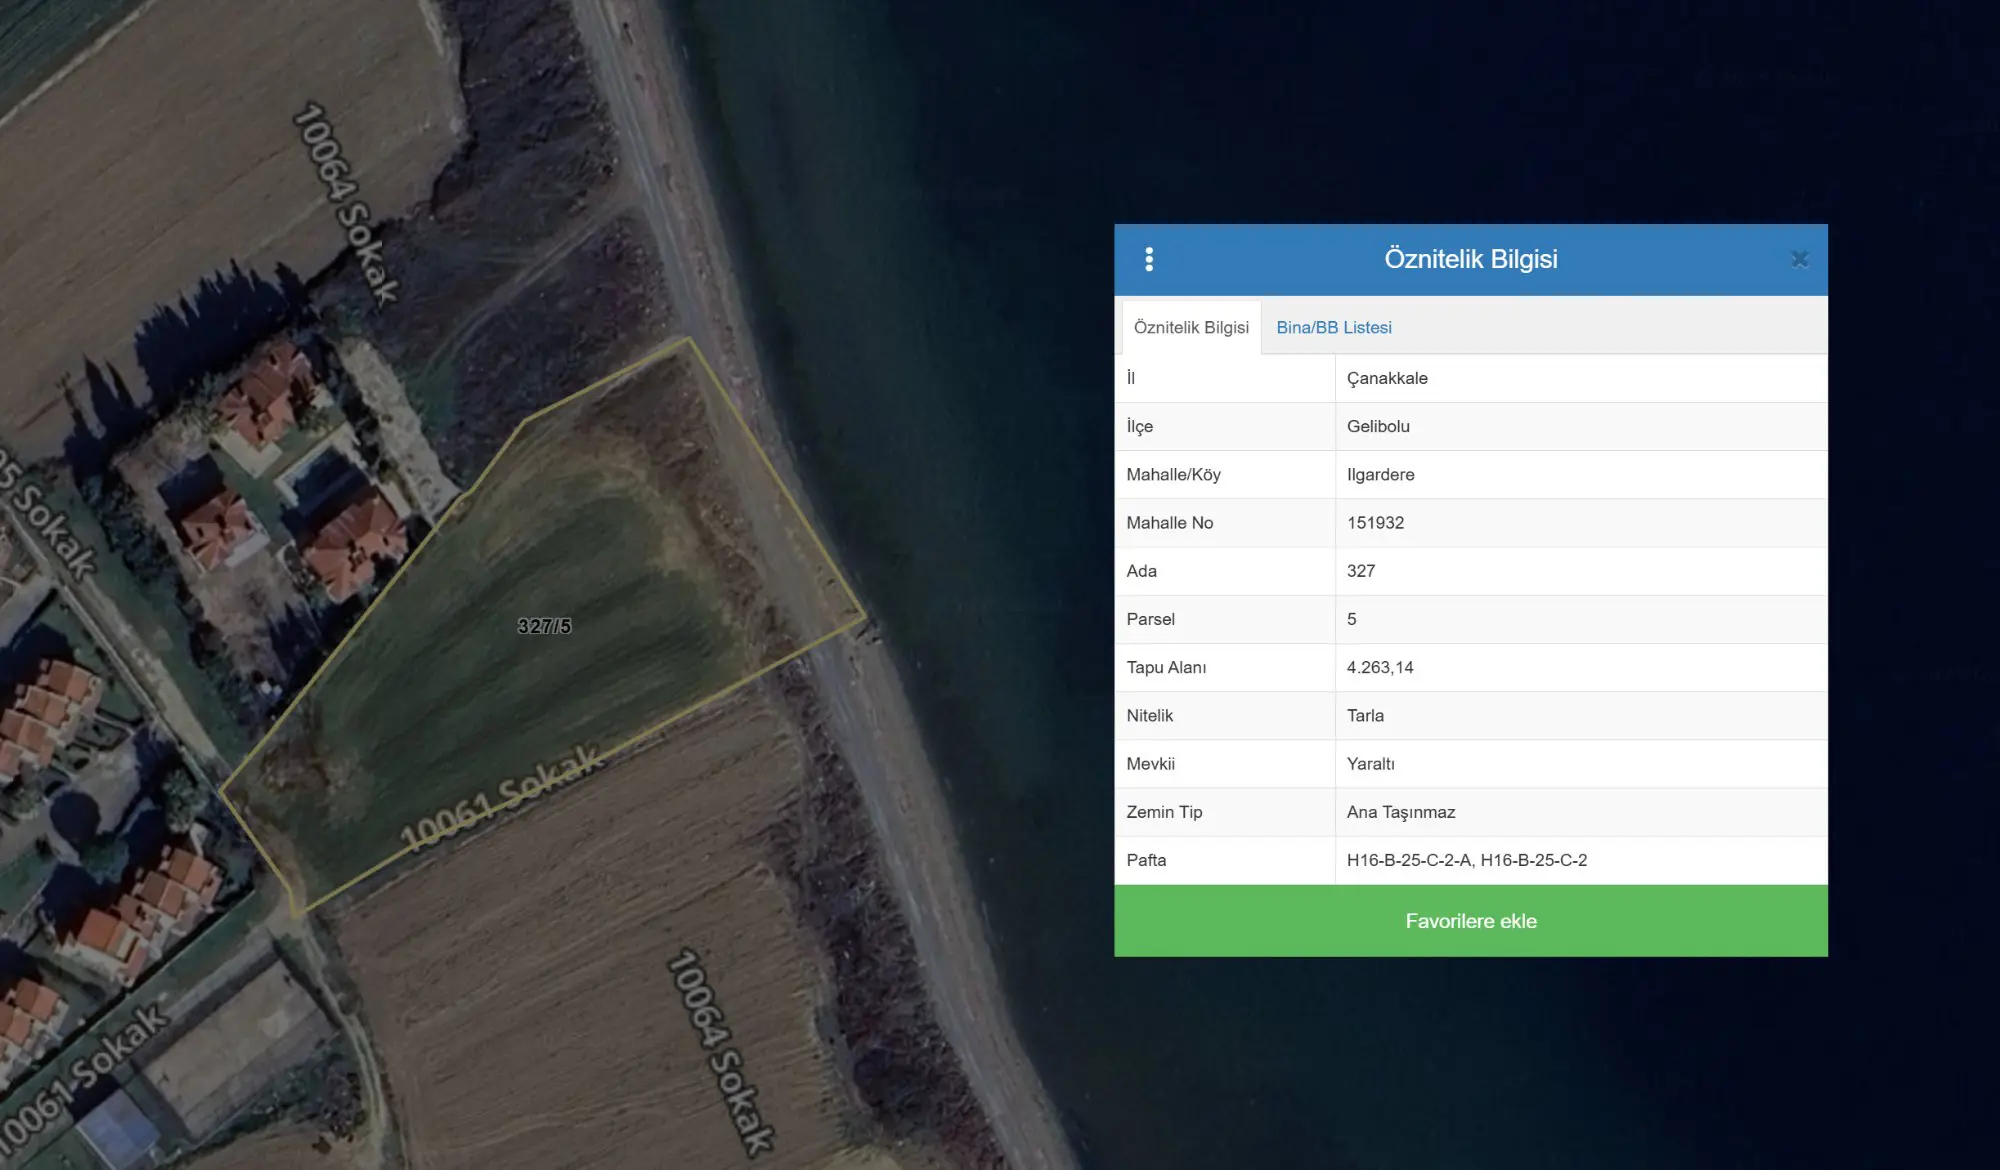The height and width of the screenshot is (1170, 2000).
Task: Open the three-dot menu in Öznitelik Bilgisi header
Action: (1149, 260)
